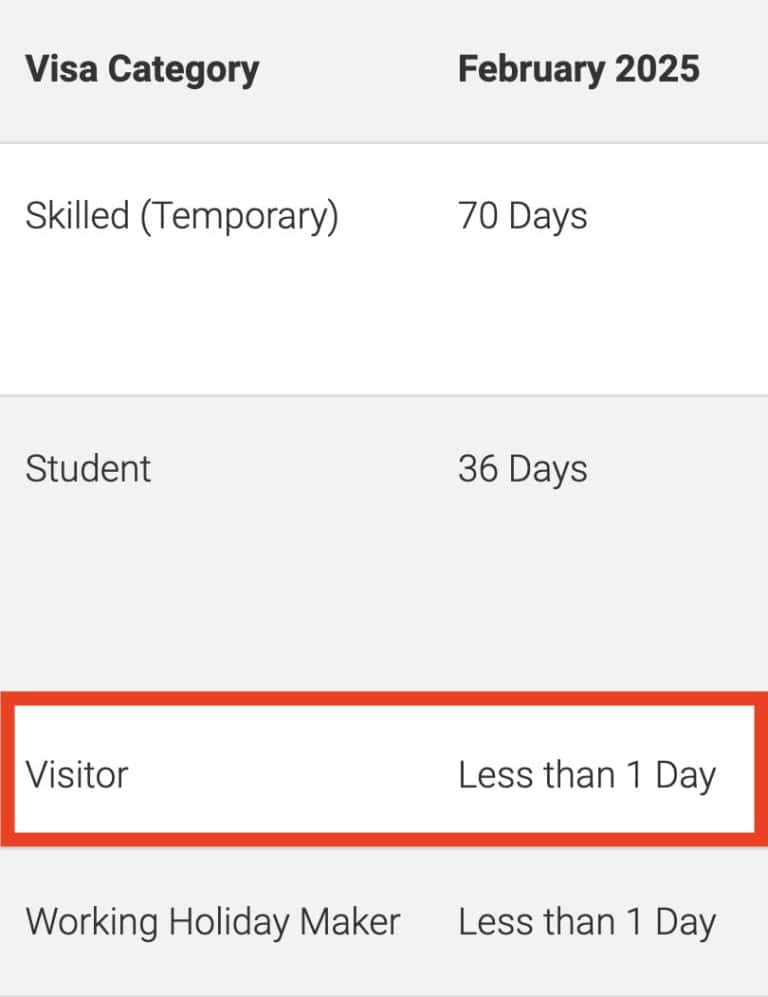Click the word "Maker" in last row

[x=354, y=921]
